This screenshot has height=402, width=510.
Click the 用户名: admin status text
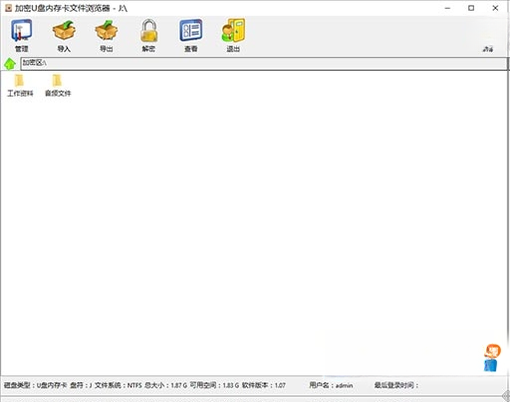click(331, 385)
